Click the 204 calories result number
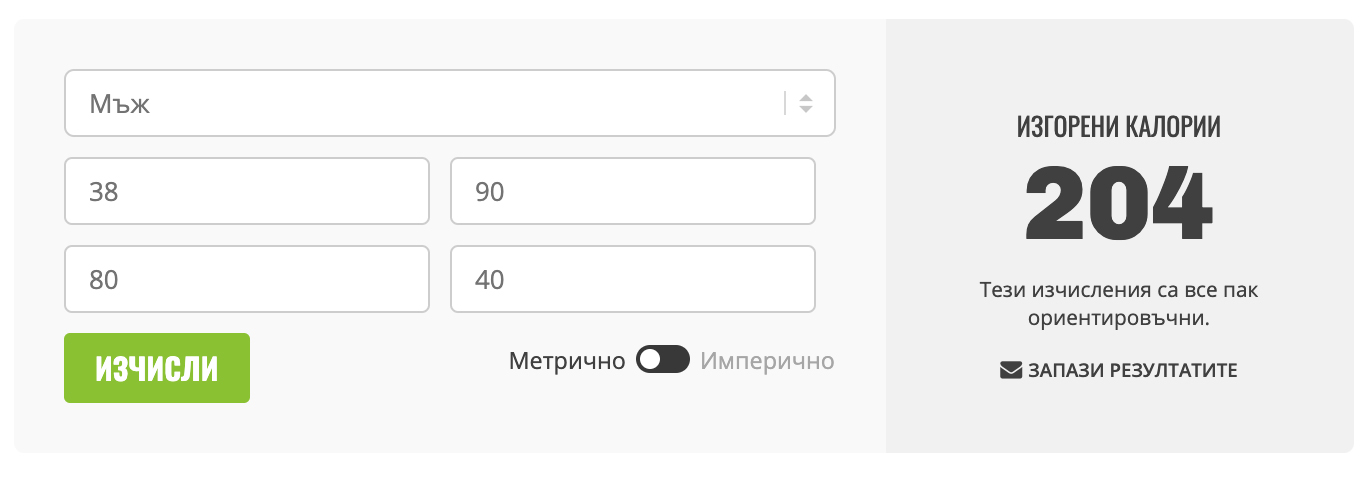 pyautogui.click(x=1119, y=204)
